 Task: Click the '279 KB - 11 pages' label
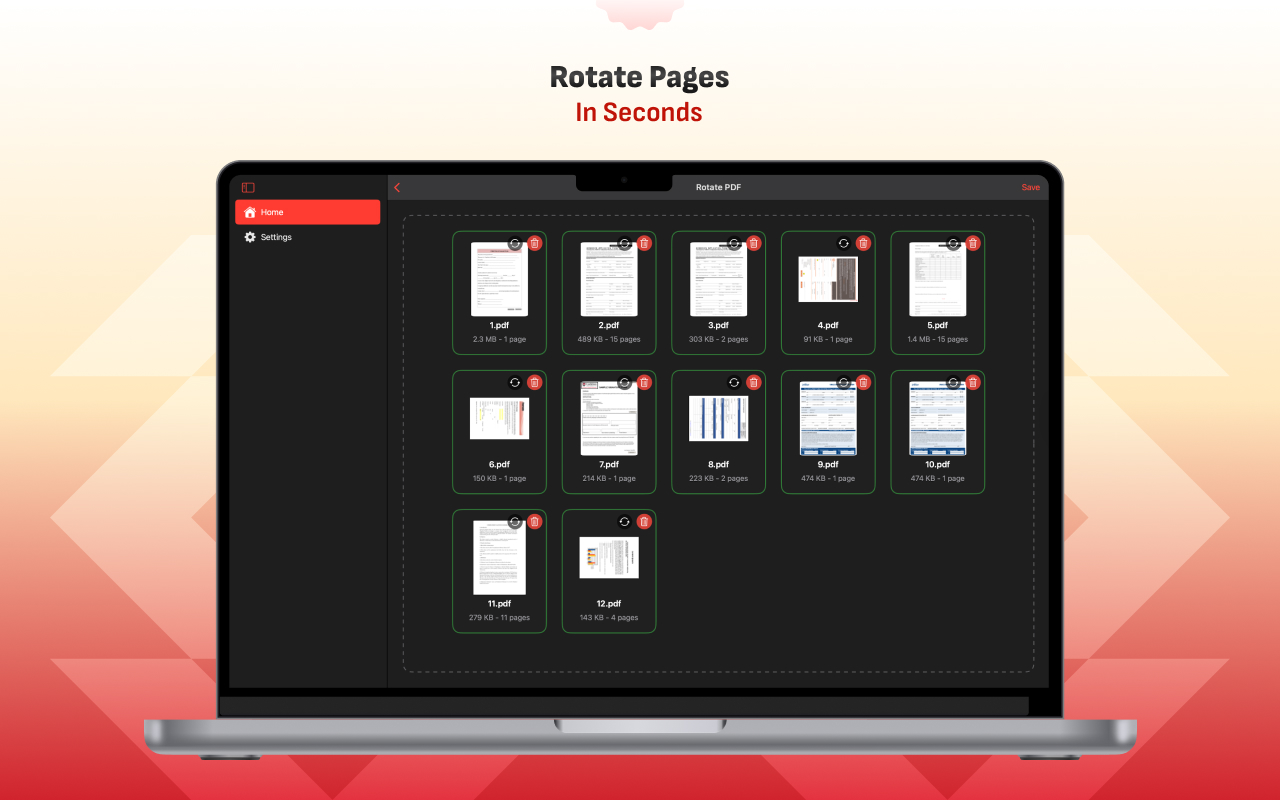tap(499, 618)
